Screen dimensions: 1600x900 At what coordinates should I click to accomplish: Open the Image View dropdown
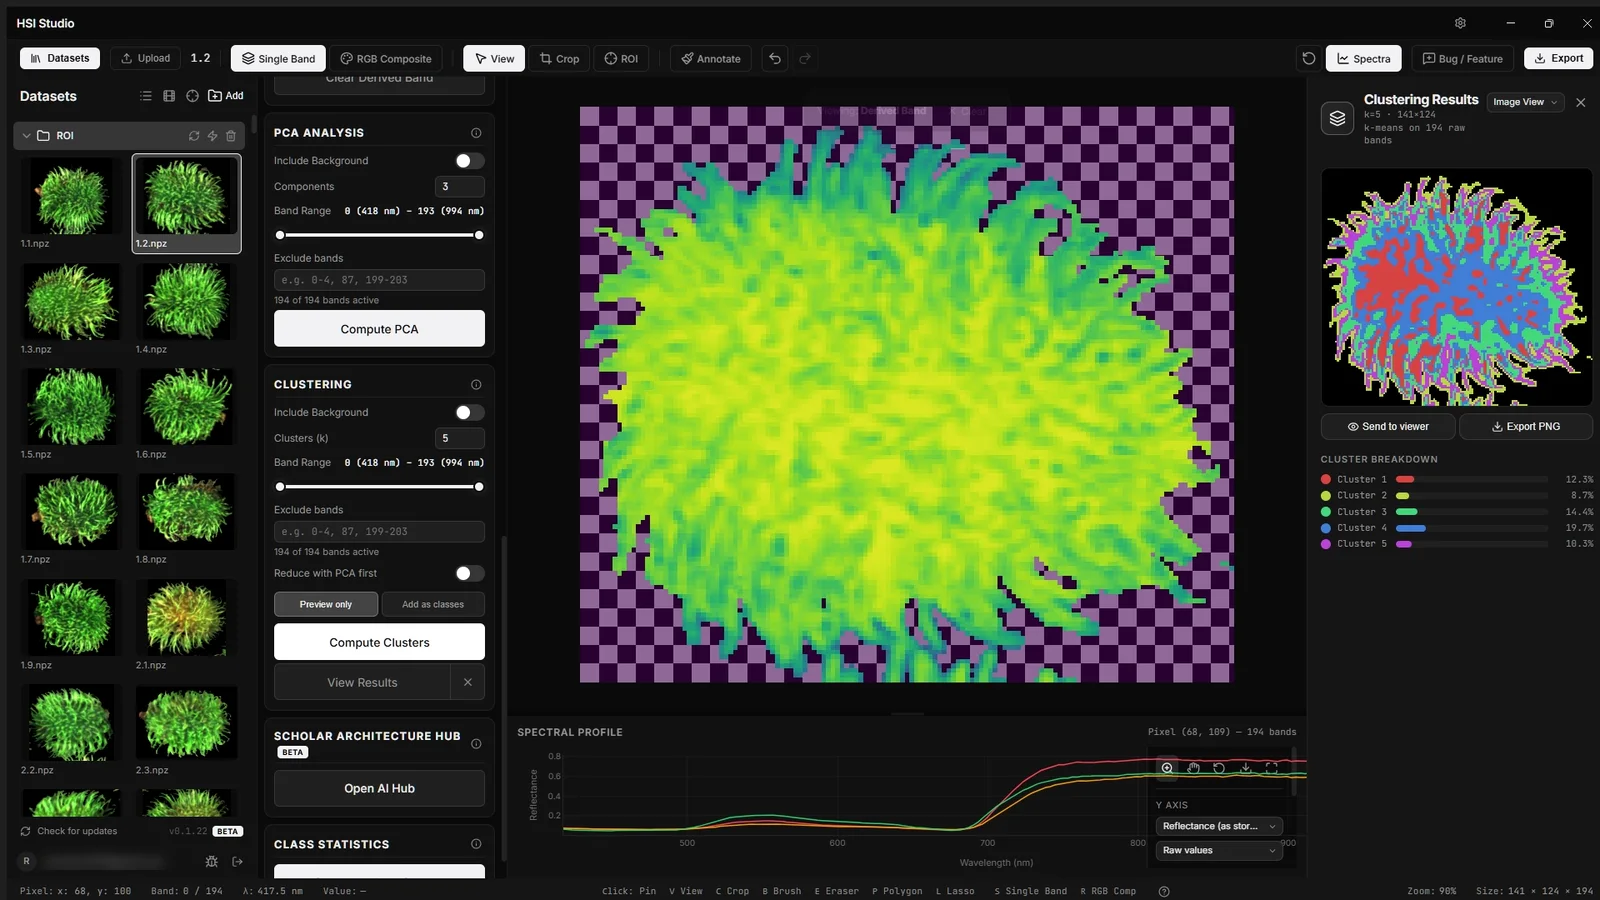[x=1525, y=102]
